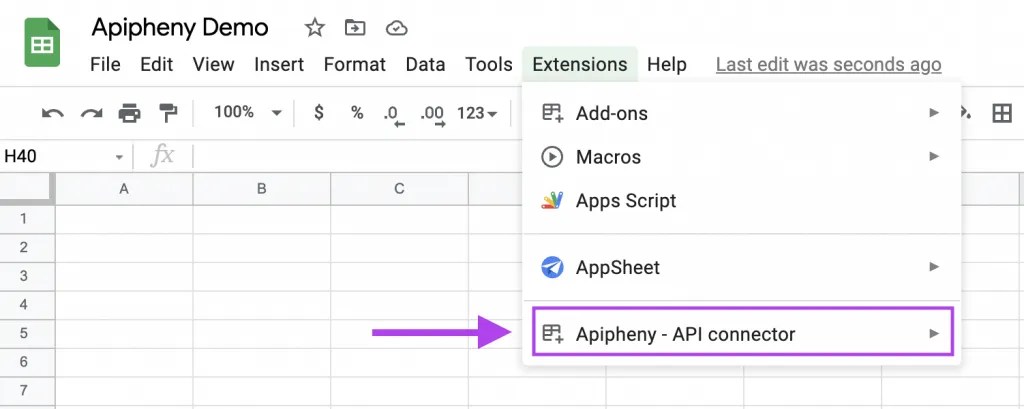Click the fill color paint bucket
1024x409 pixels.
pos(965,112)
